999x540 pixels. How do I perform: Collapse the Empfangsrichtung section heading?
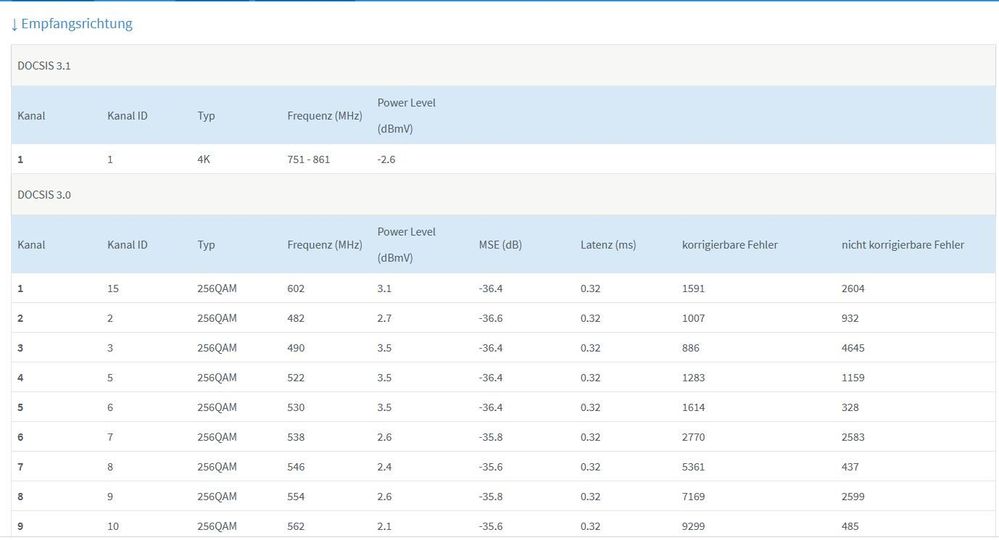(x=77, y=24)
